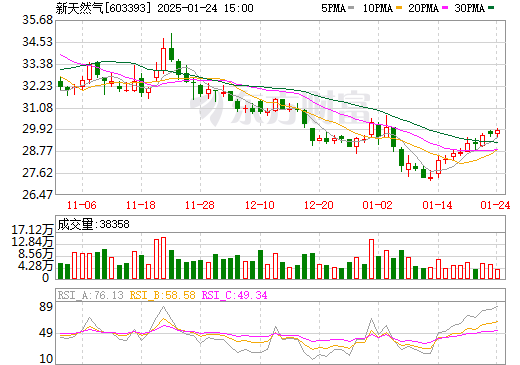This screenshot has width=520, height=365.
Task: Click the RSI_A:76.13 indicator label
Action: coord(90,295)
